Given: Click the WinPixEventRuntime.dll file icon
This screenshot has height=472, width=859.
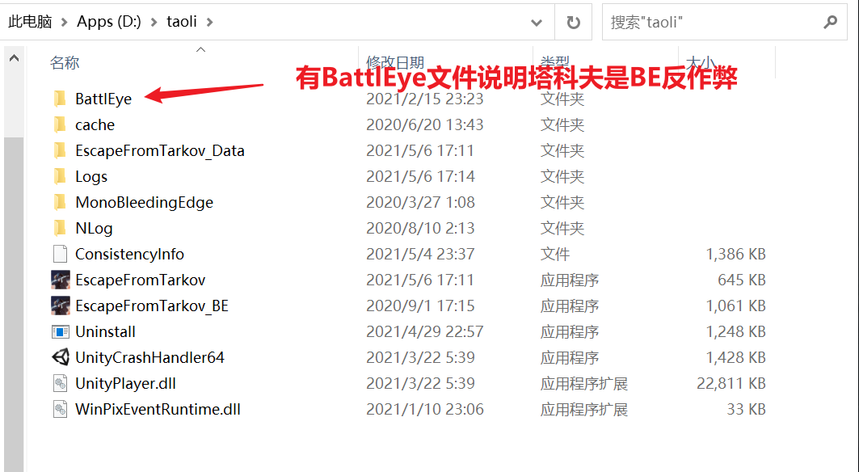Looking at the screenshot, I should click(x=60, y=409).
